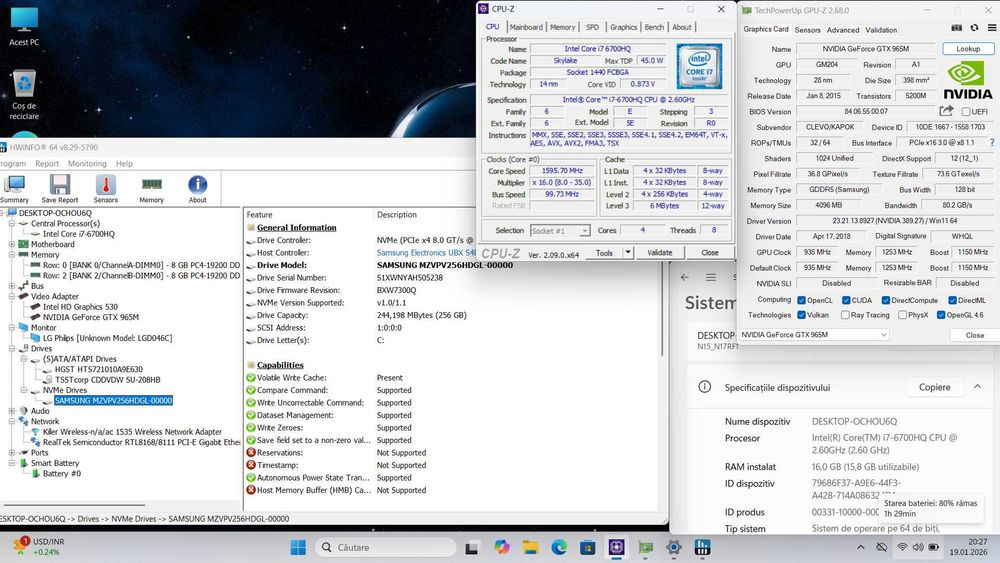Screen dimensions: 1000x563
Task: Open the Windows Start button
Action: [298, 547]
